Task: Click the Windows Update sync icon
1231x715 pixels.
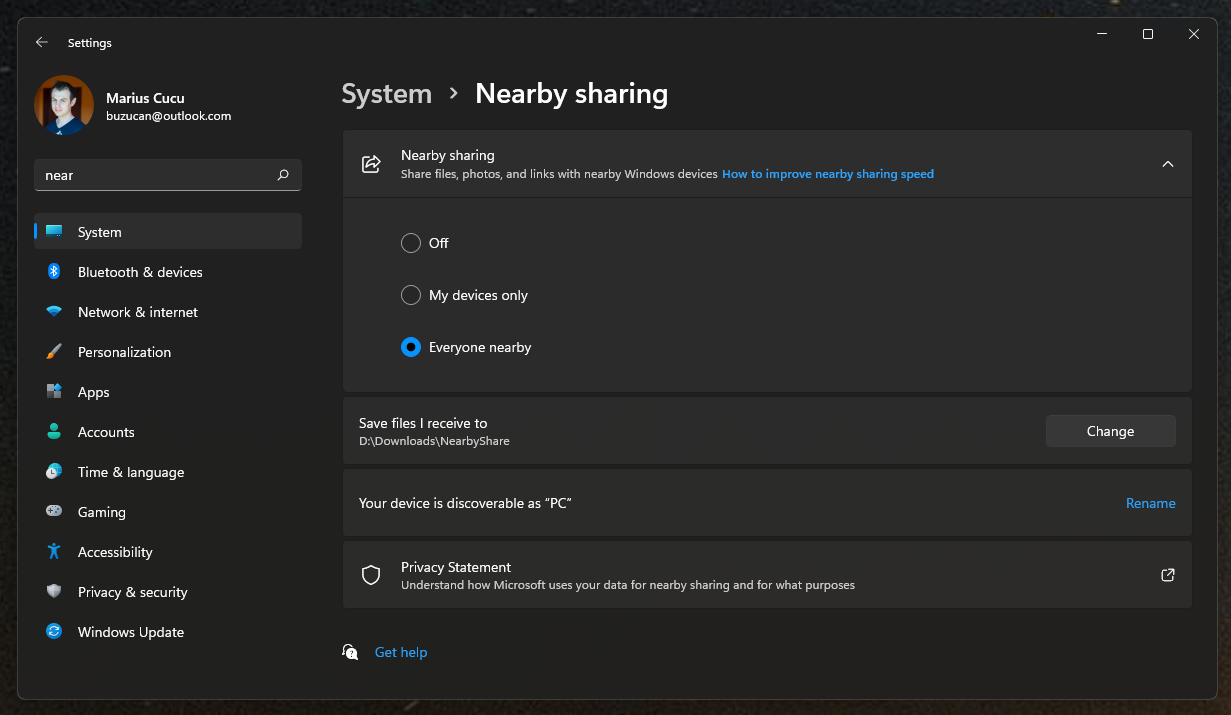Action: (x=54, y=632)
